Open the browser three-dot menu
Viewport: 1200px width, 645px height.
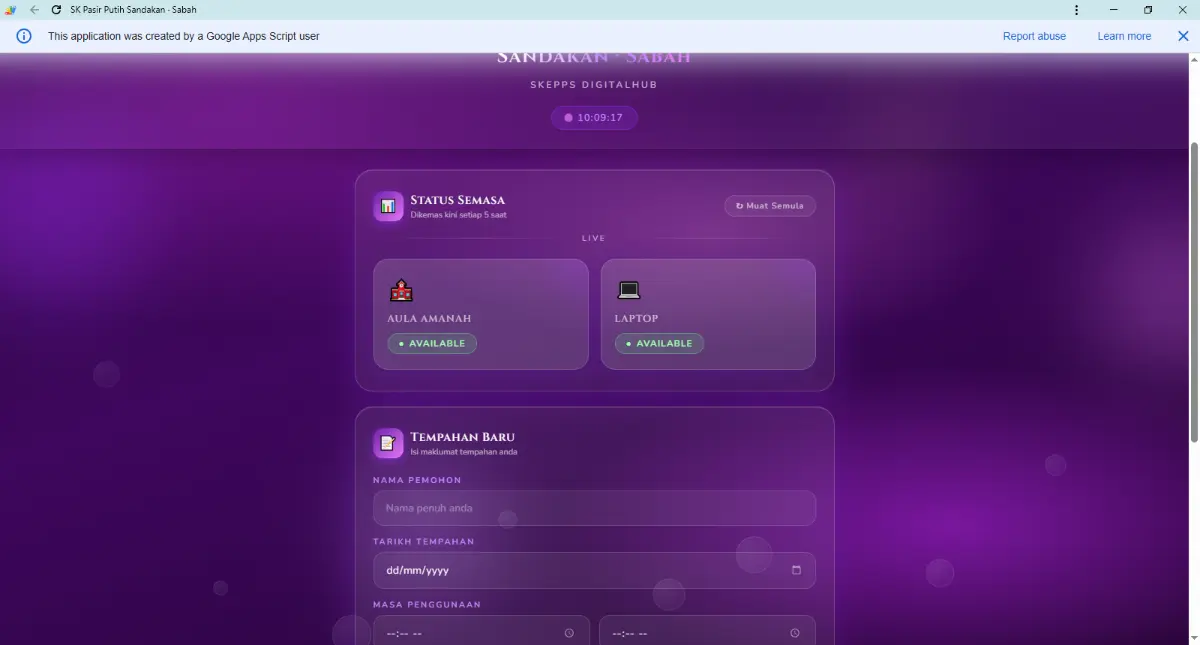pos(1076,10)
